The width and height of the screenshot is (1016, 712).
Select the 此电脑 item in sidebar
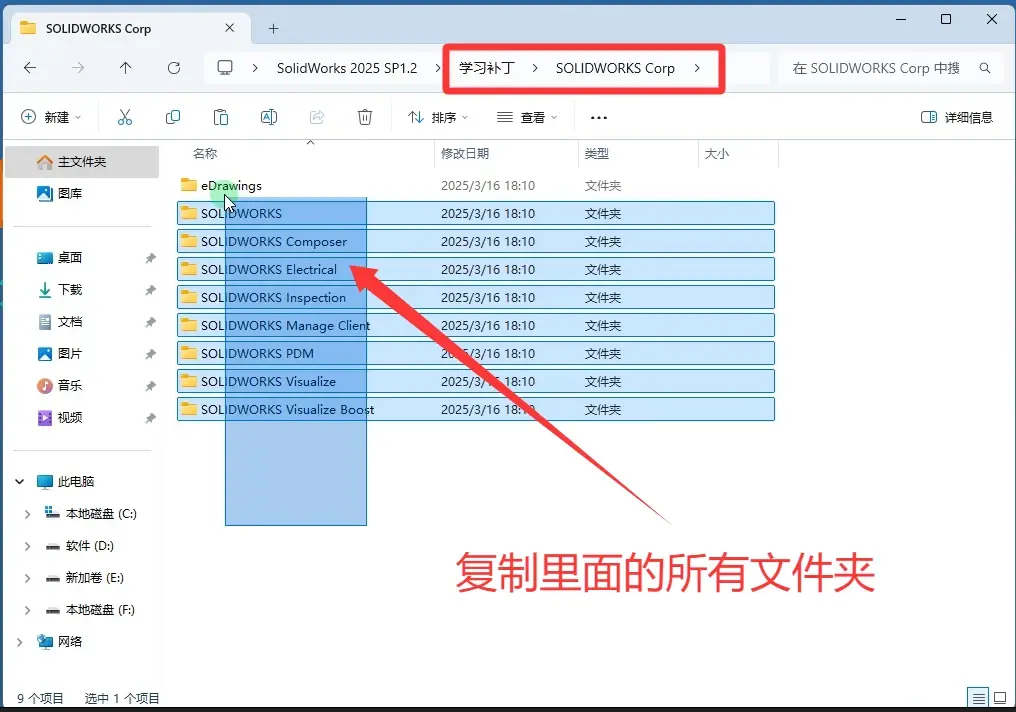[x=65, y=481]
